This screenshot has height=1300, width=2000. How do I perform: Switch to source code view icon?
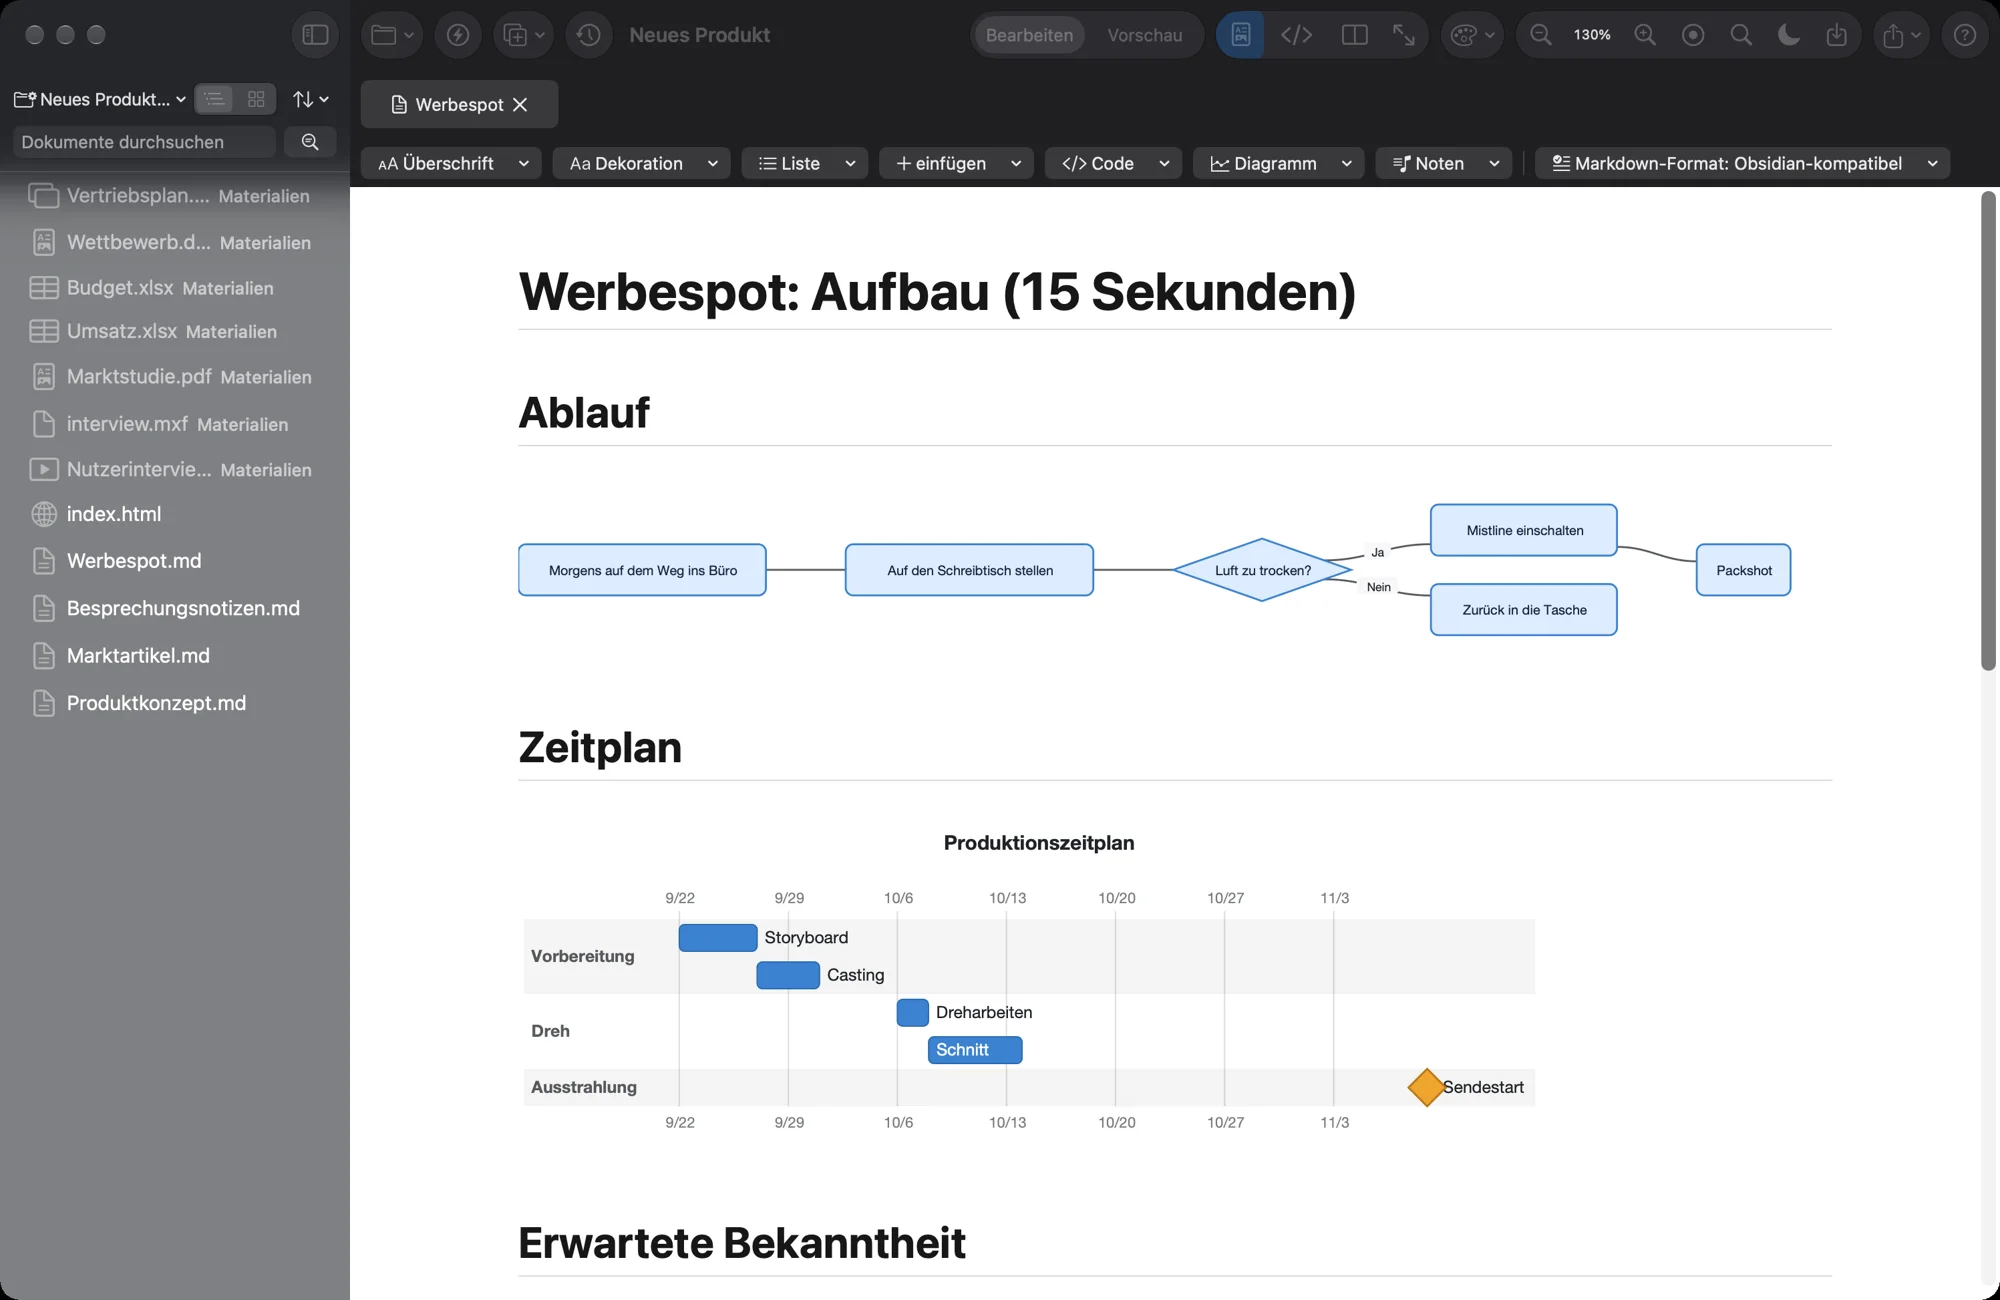[x=1297, y=35]
